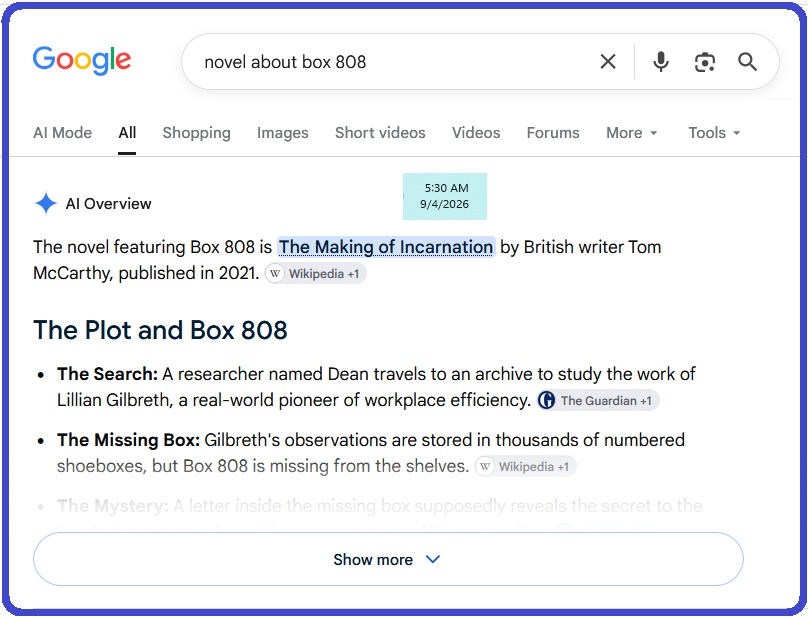Viewport: 808px width, 618px height.
Task: Focus the search box with query text
Action: (392, 62)
